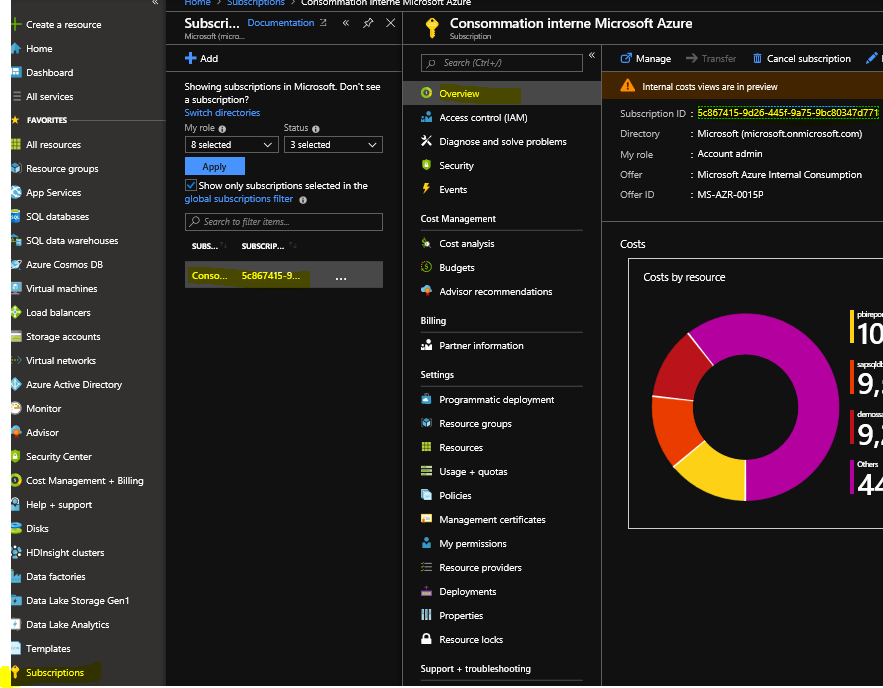Focus the search to filter items field
Viewport: 883px width, 688px height.
284,222
